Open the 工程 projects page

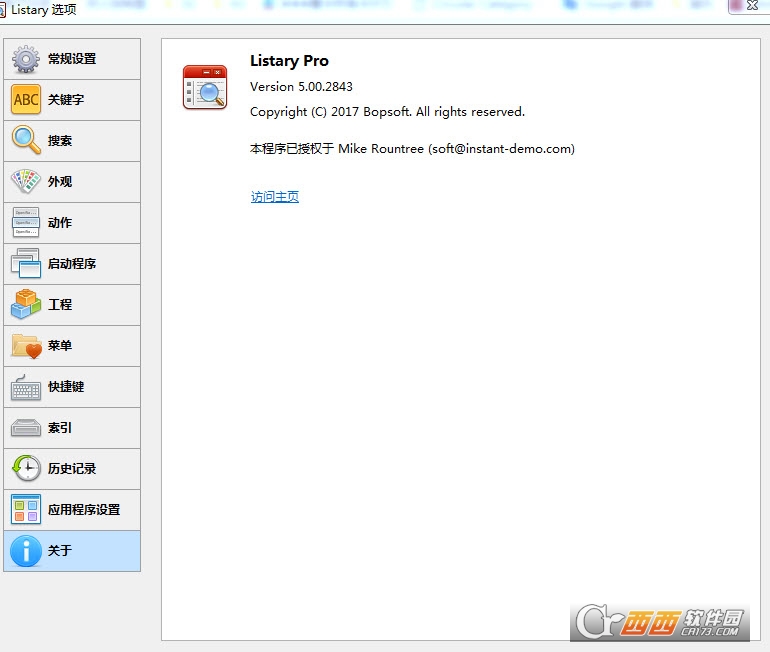coord(72,304)
